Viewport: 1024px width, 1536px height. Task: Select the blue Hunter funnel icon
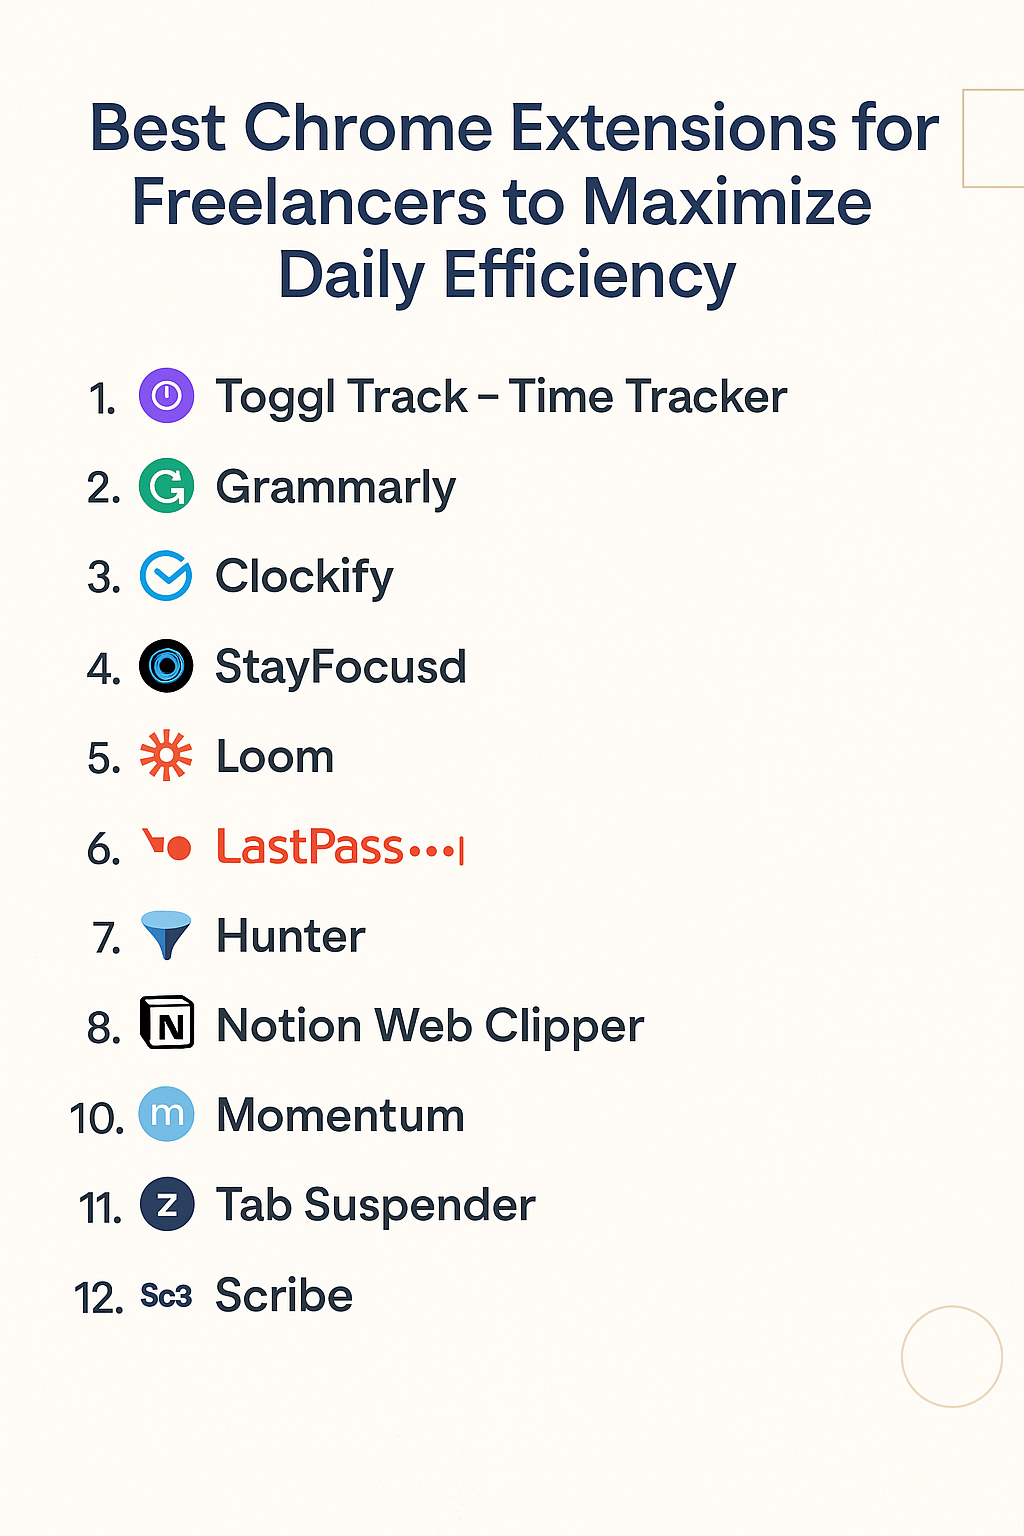pos(166,936)
